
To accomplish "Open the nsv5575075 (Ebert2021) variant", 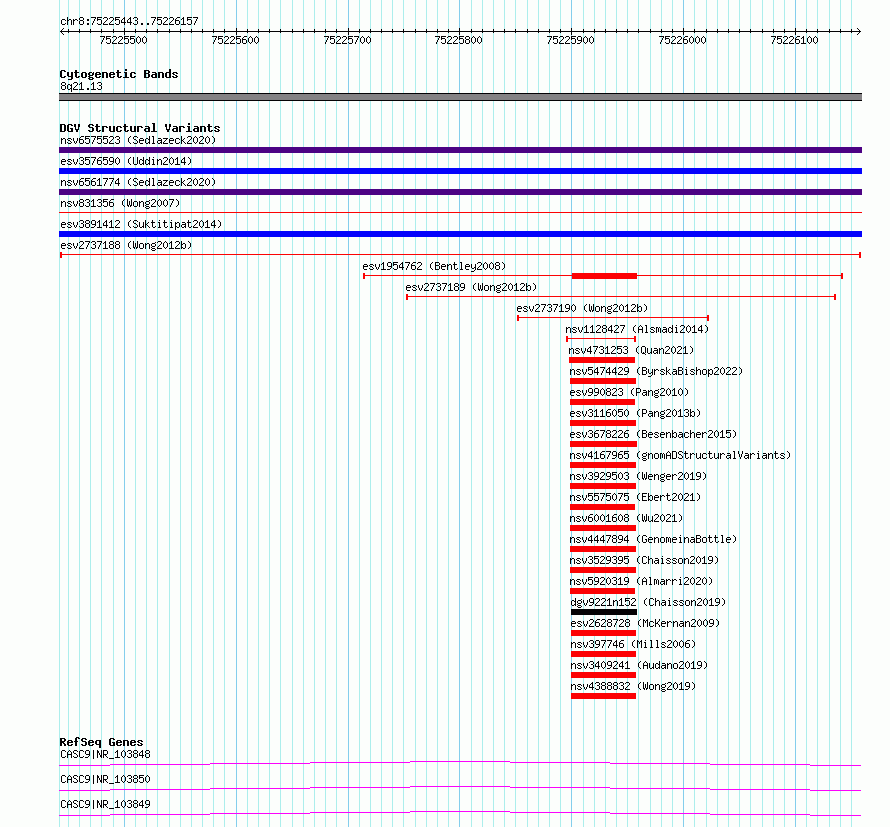I will 635,497.
